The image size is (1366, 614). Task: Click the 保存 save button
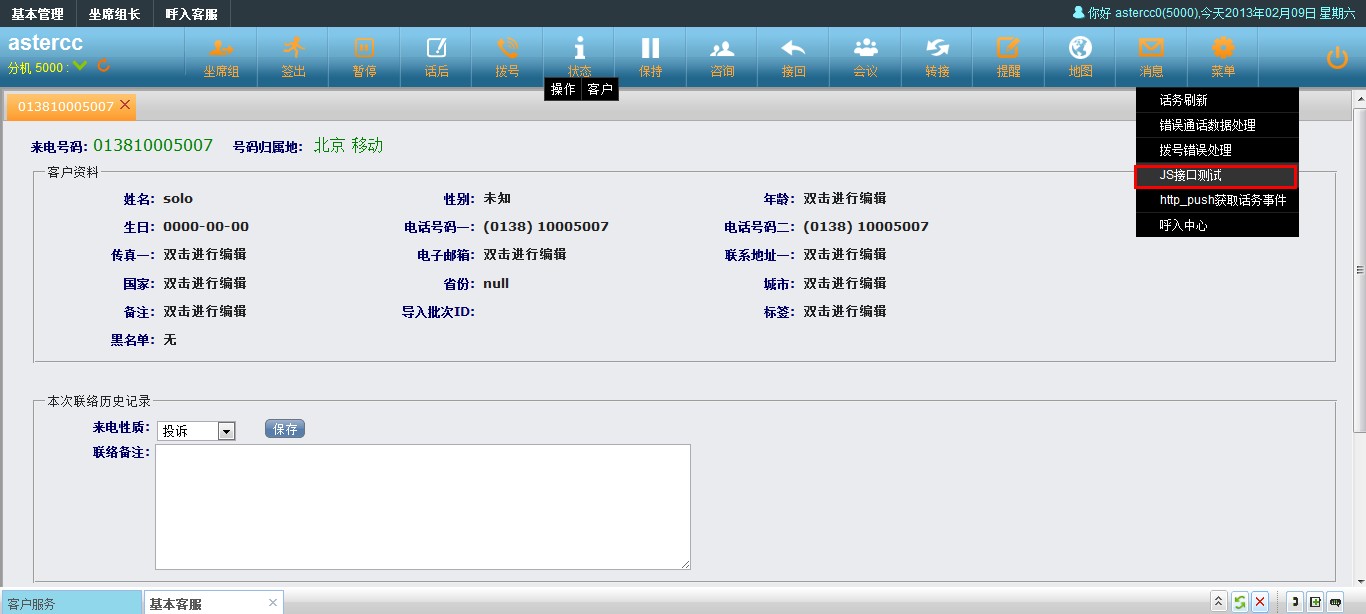point(285,429)
